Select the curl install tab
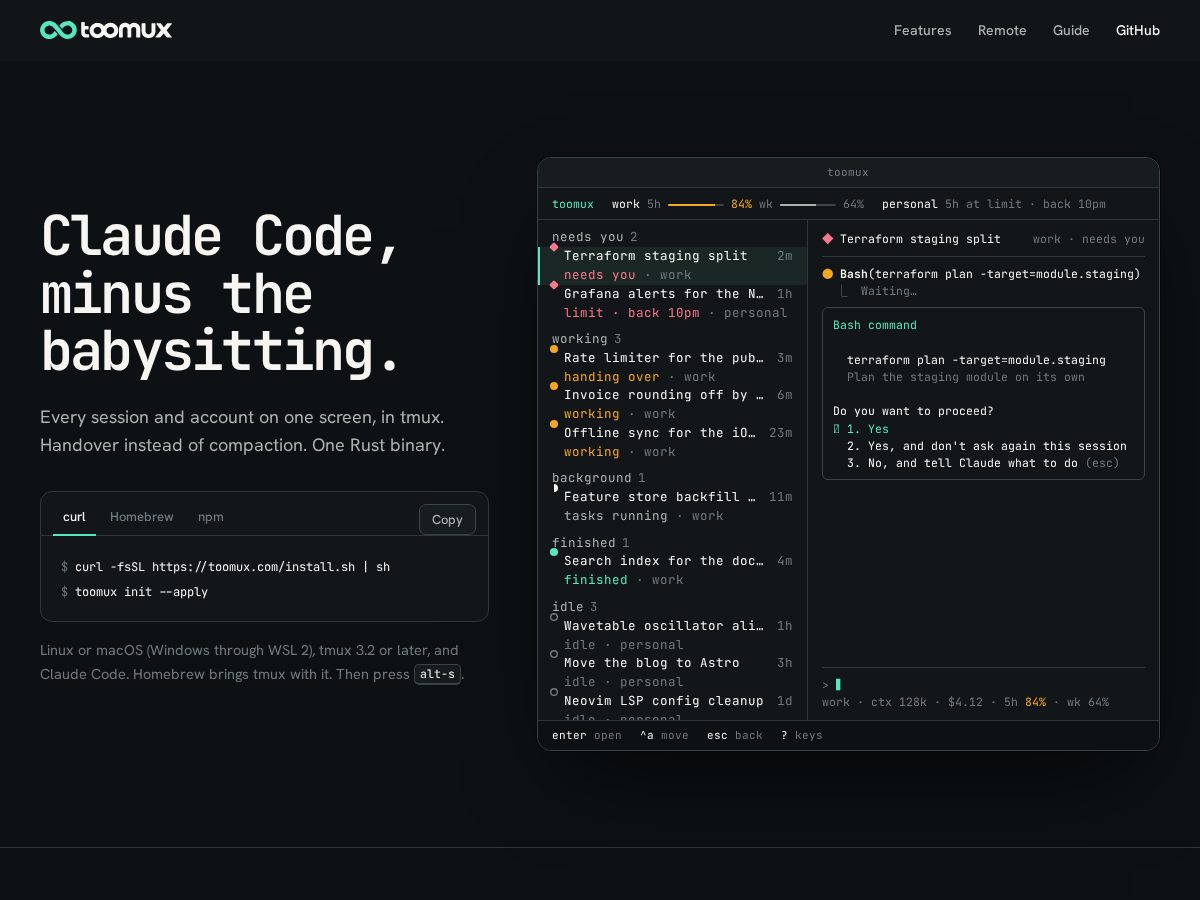Image resolution: width=1200 pixels, height=900 pixels. tap(74, 517)
